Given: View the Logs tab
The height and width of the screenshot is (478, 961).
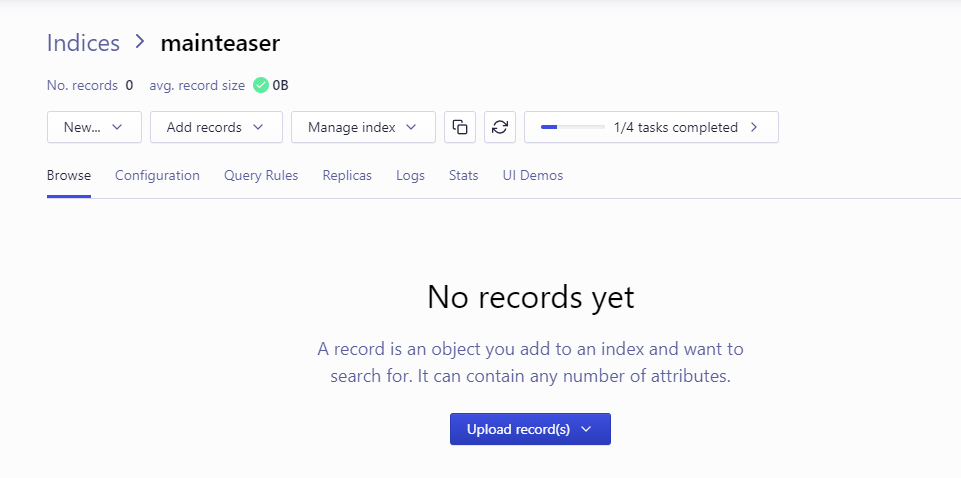Looking at the screenshot, I should 410,175.
